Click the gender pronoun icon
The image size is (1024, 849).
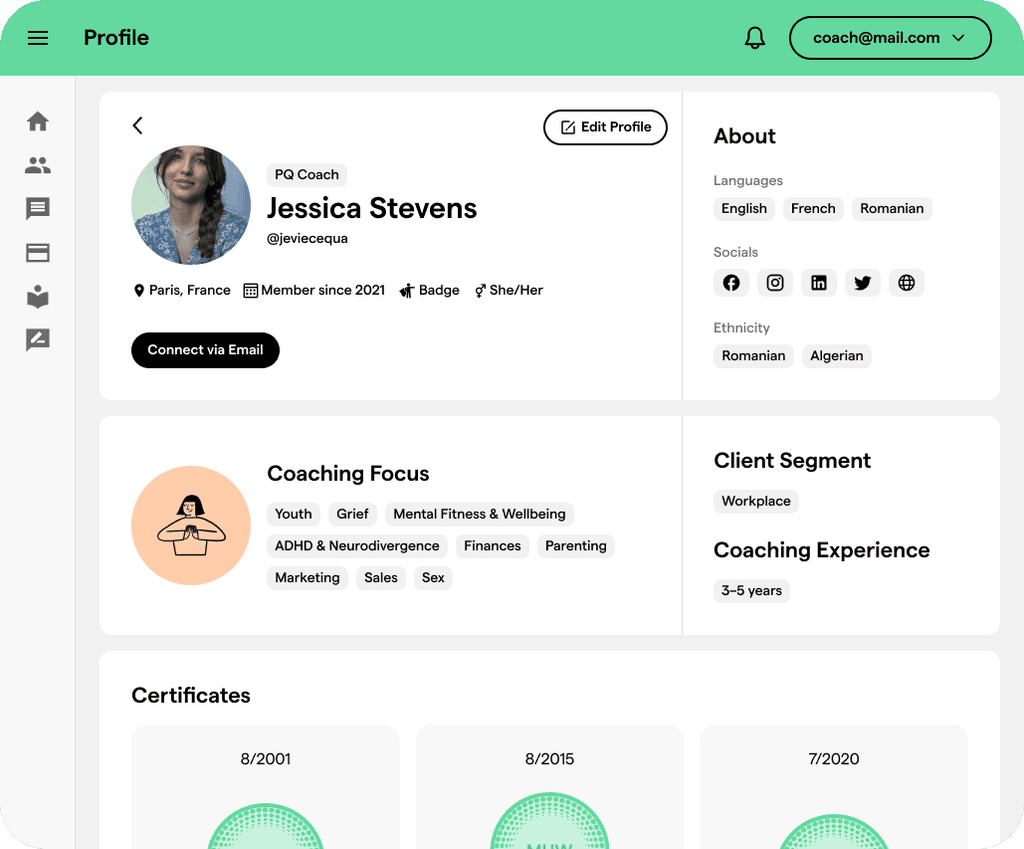[x=480, y=291]
